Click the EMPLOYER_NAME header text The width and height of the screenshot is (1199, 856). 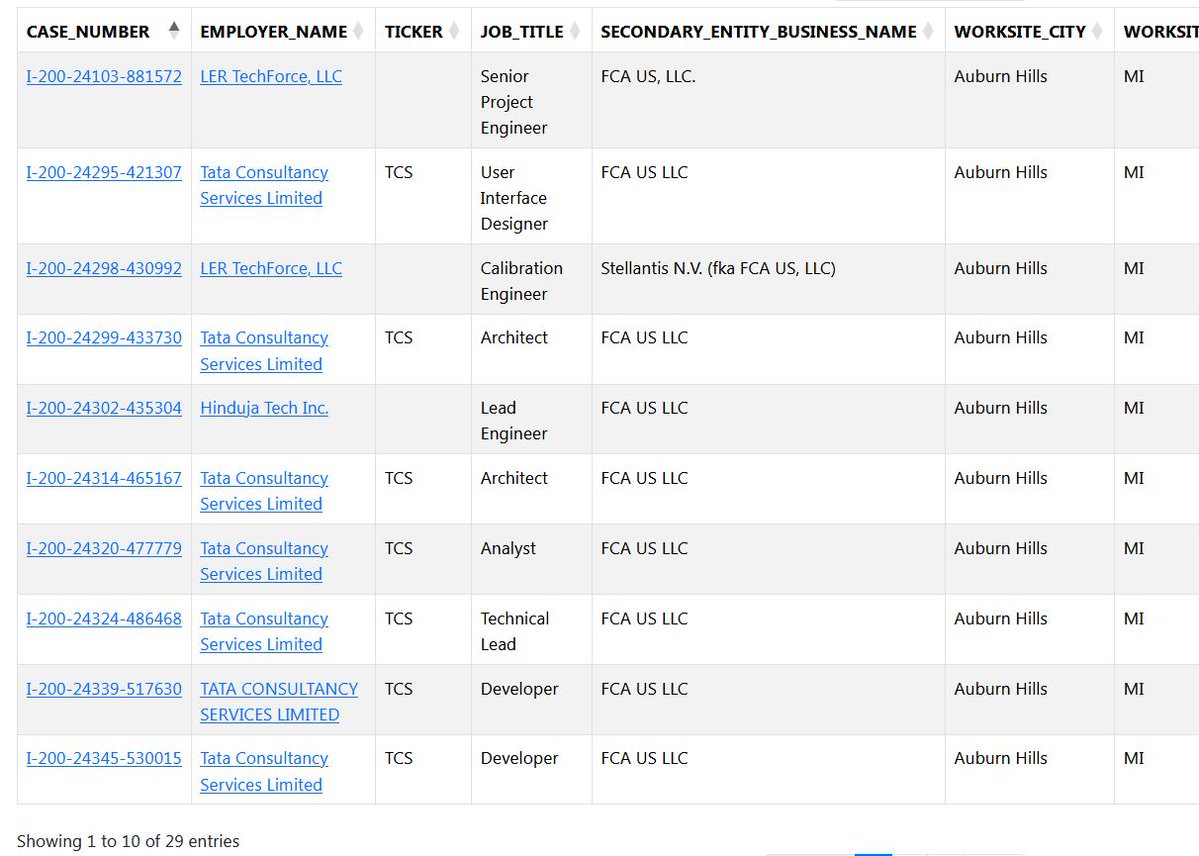coord(273,31)
